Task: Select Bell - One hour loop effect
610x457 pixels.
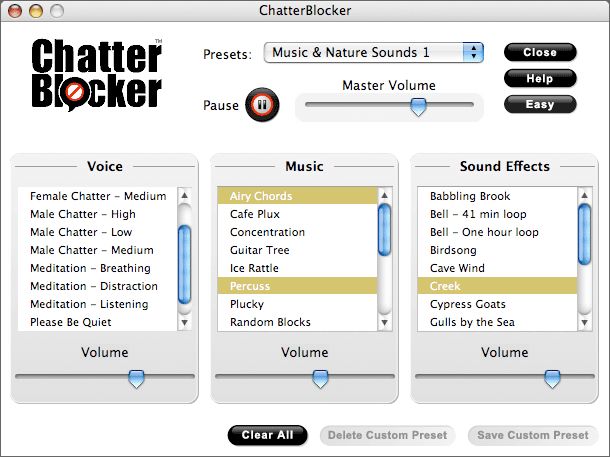Action: (497, 232)
